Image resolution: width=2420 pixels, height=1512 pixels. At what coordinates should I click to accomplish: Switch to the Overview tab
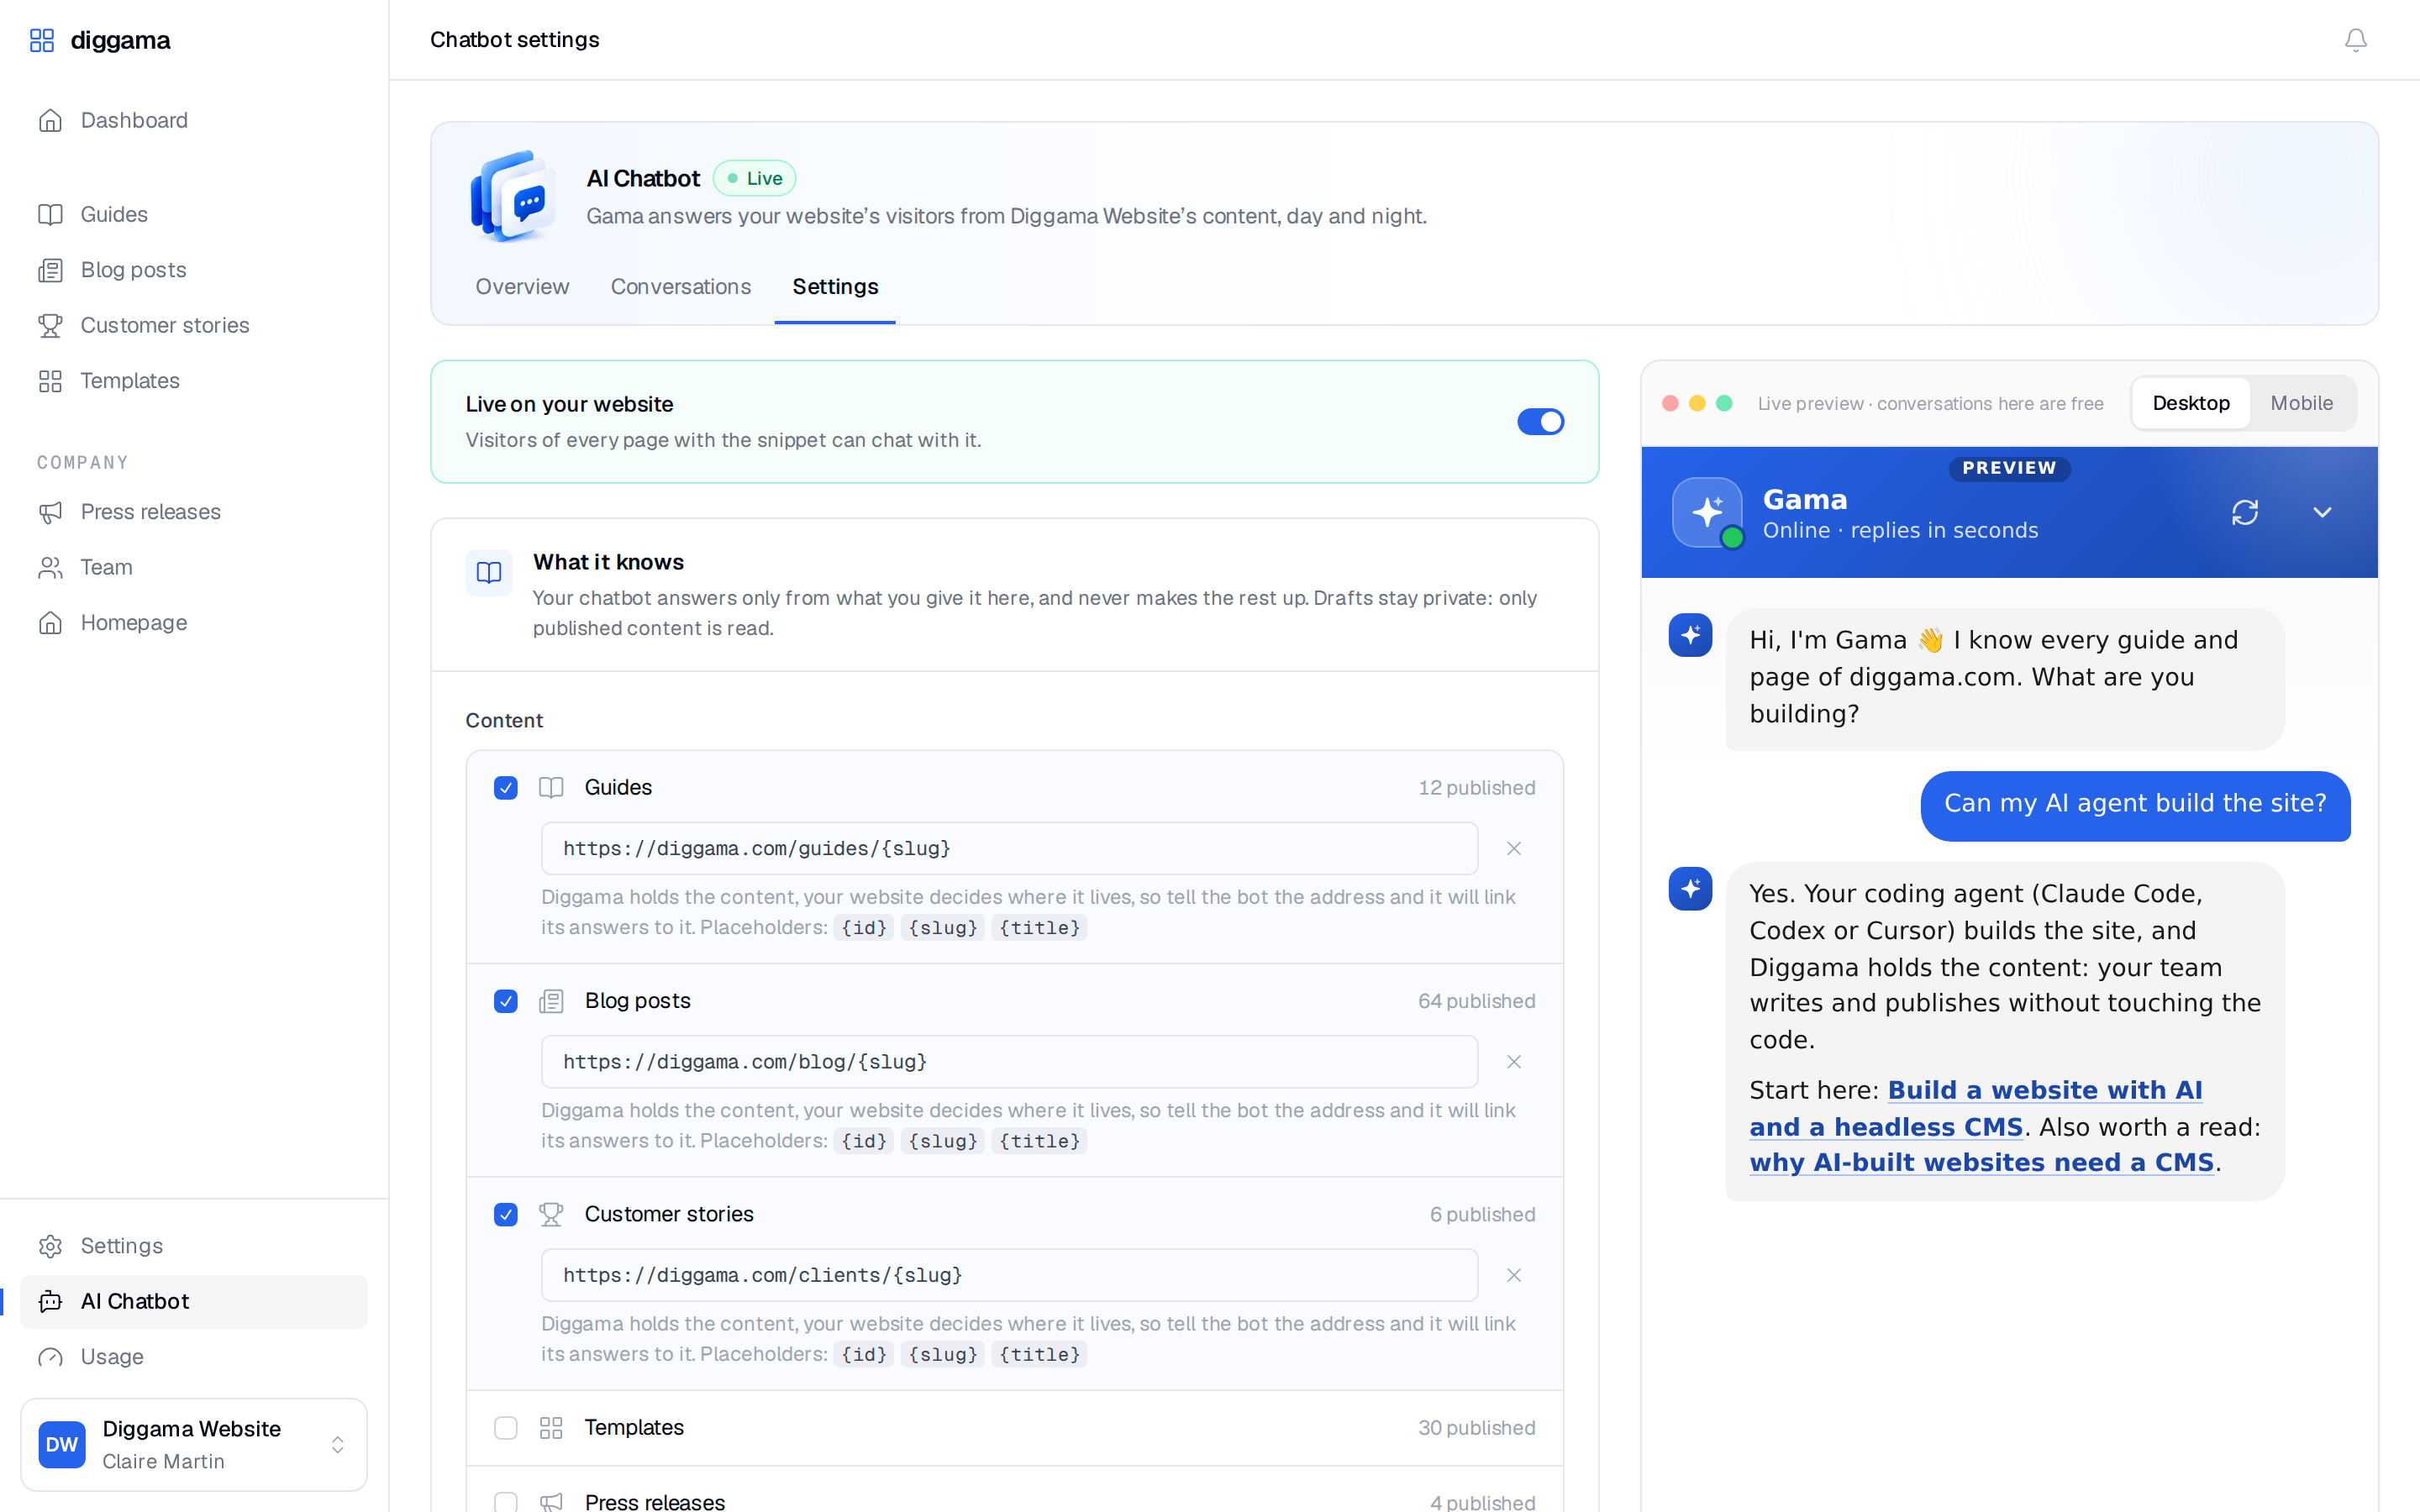point(522,287)
